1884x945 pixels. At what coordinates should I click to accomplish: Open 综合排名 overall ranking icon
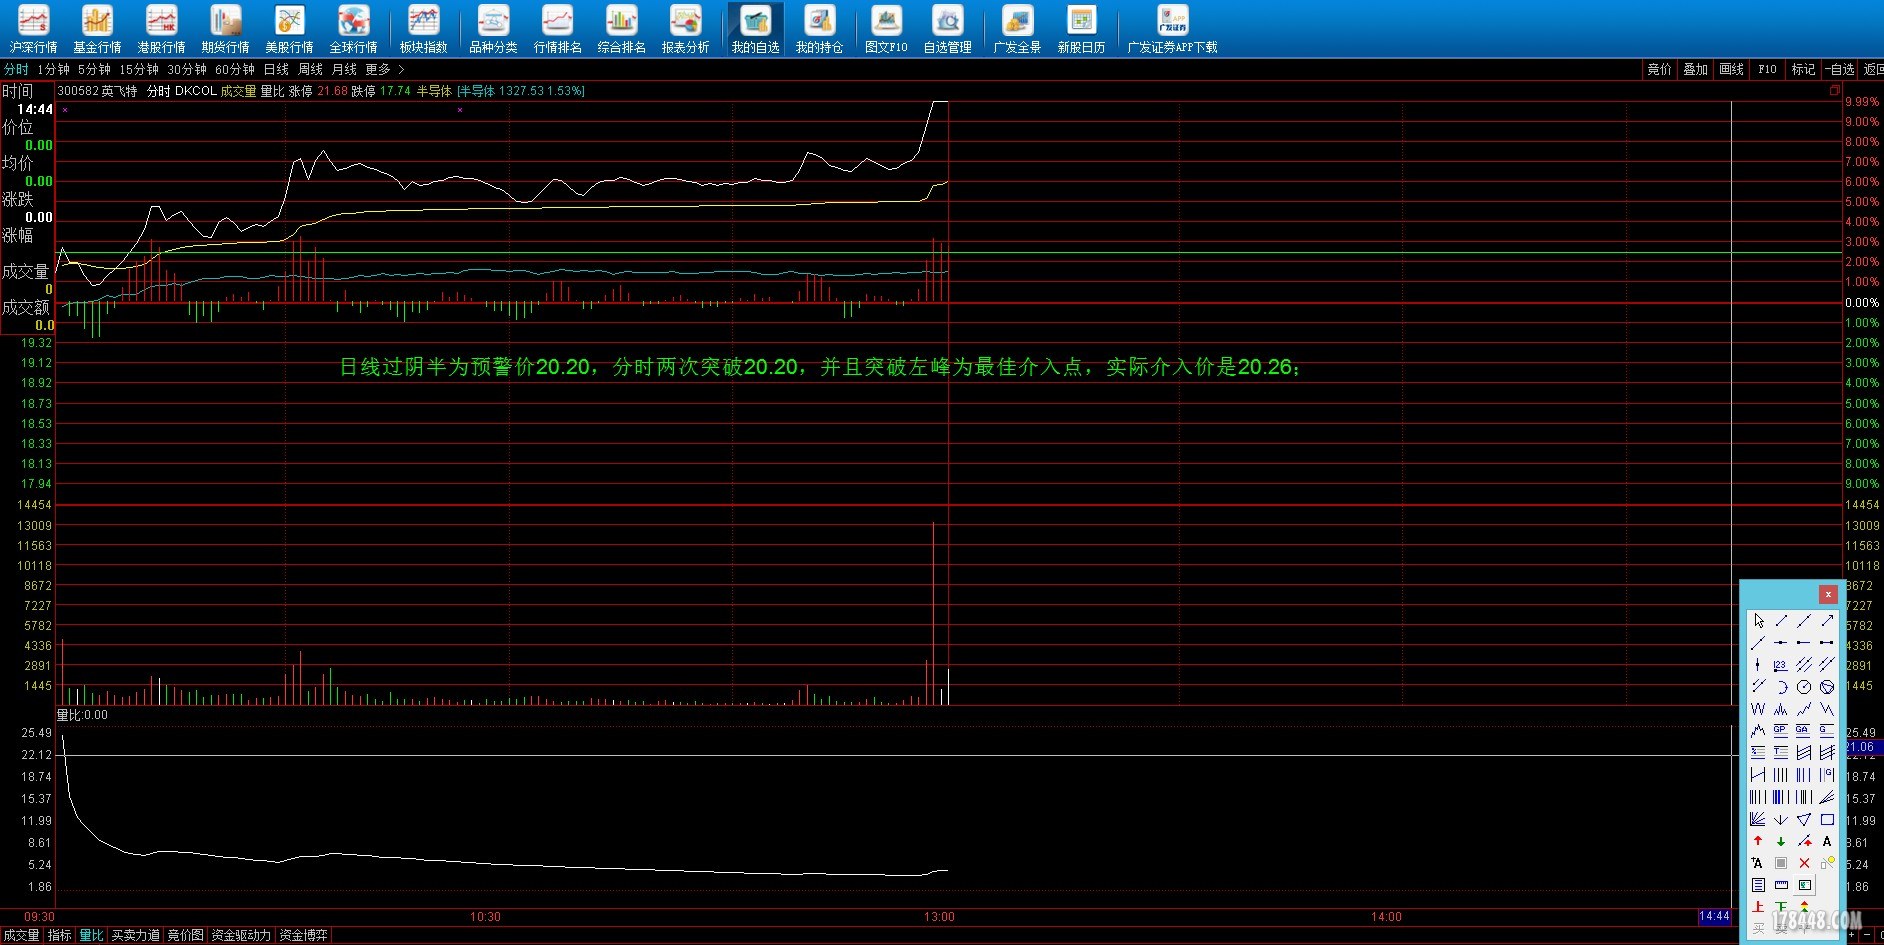[x=621, y=28]
